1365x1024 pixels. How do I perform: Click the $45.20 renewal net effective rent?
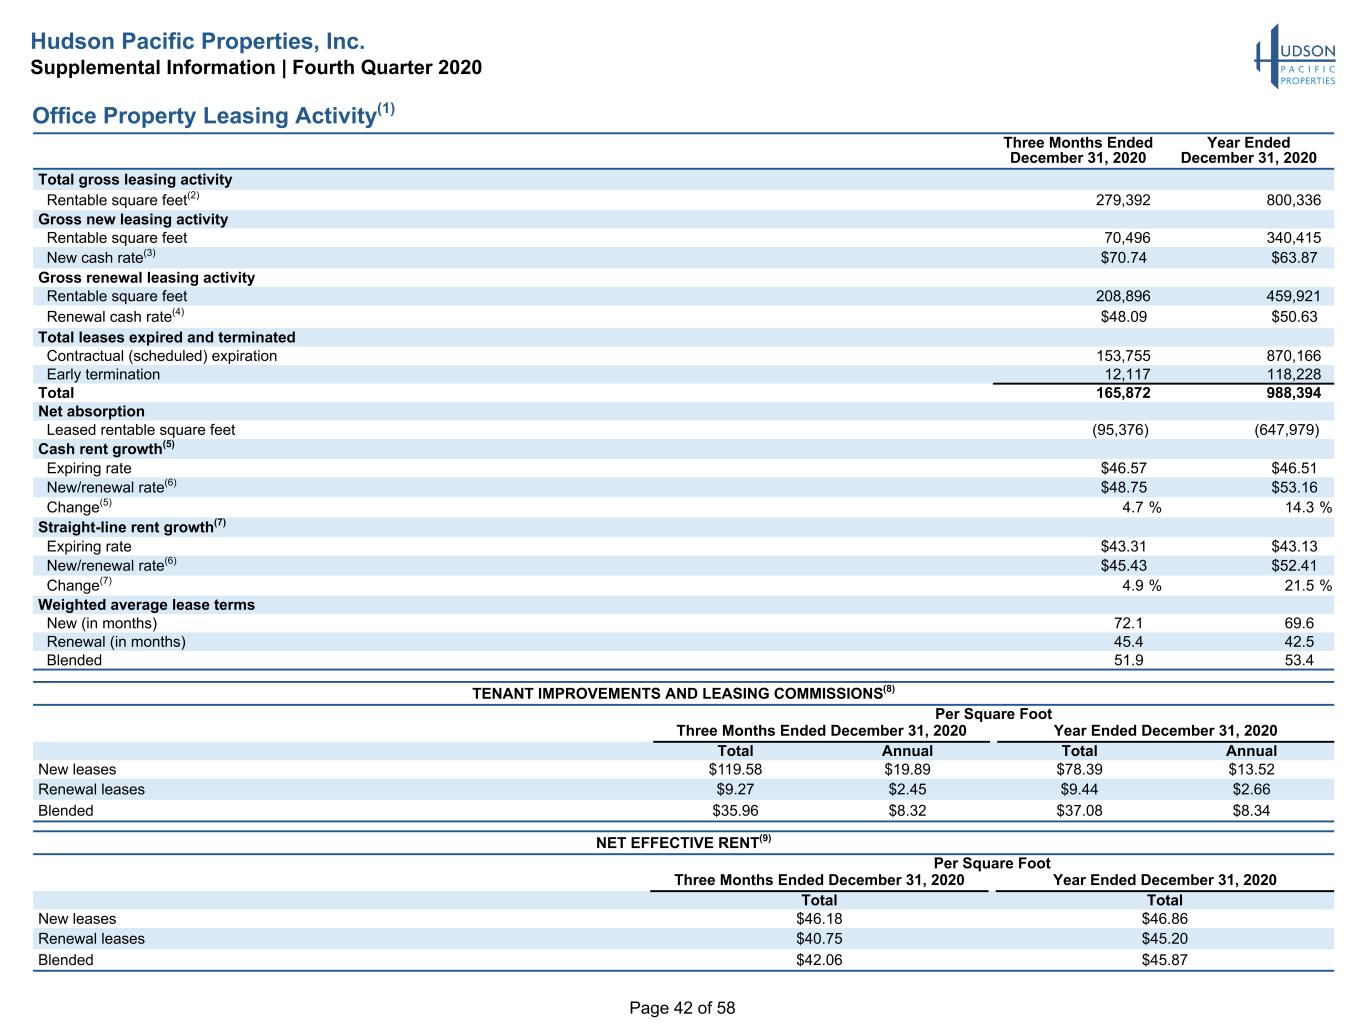(1164, 938)
